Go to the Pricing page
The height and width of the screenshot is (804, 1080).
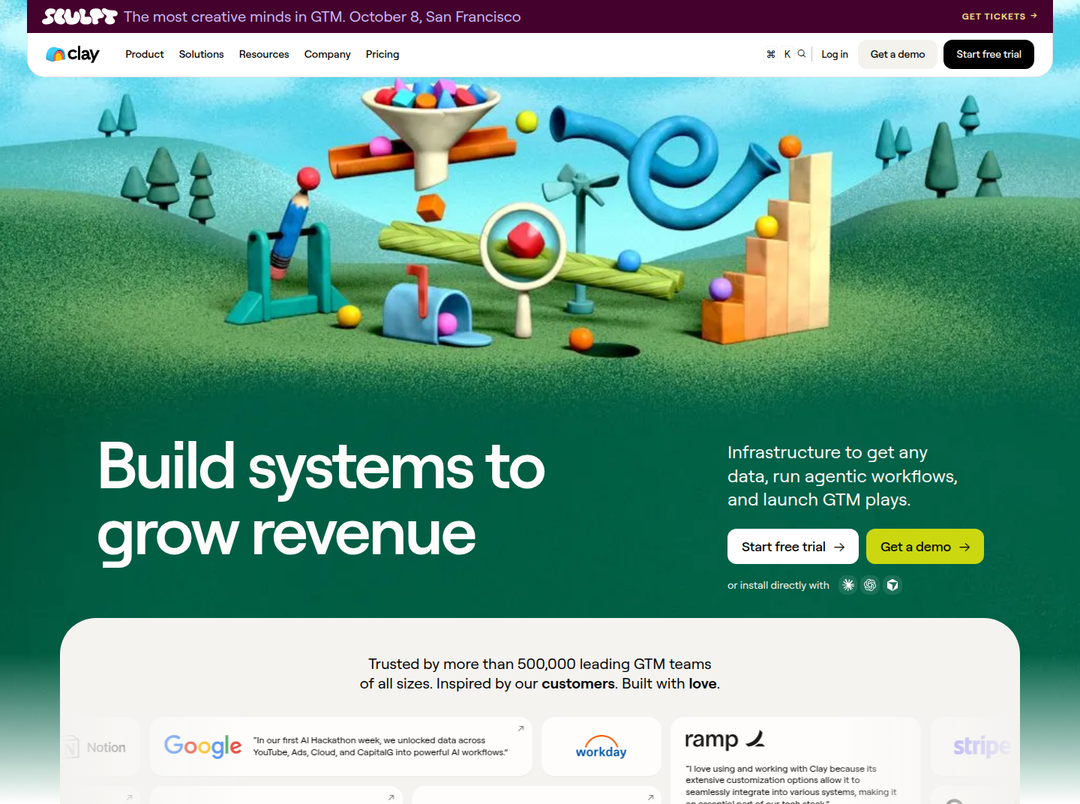(x=382, y=54)
